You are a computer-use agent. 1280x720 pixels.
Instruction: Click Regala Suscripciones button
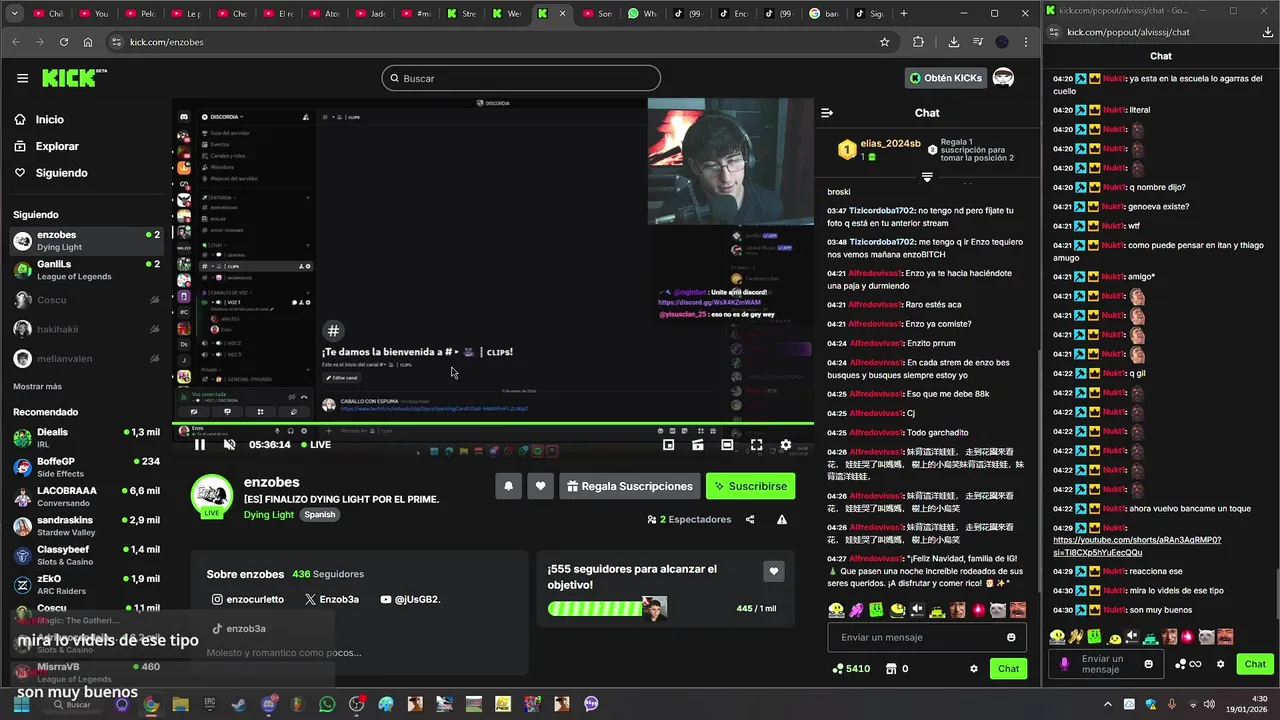pos(629,486)
